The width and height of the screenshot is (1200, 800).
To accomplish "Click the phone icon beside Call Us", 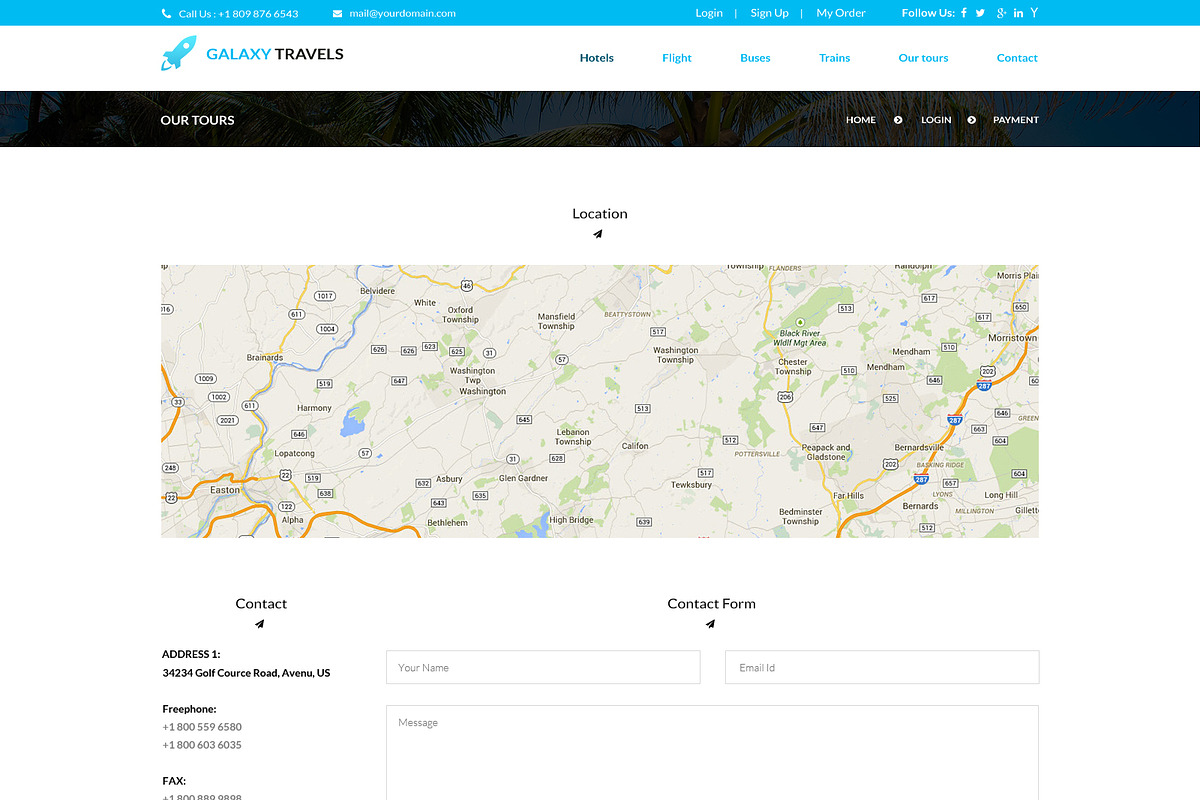I will (x=166, y=14).
